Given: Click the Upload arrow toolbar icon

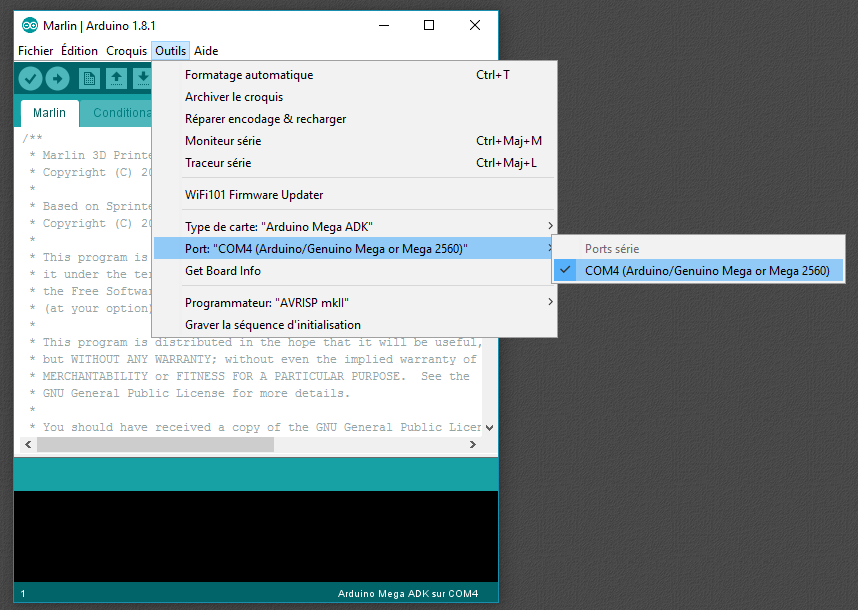Looking at the screenshot, I should [57, 78].
